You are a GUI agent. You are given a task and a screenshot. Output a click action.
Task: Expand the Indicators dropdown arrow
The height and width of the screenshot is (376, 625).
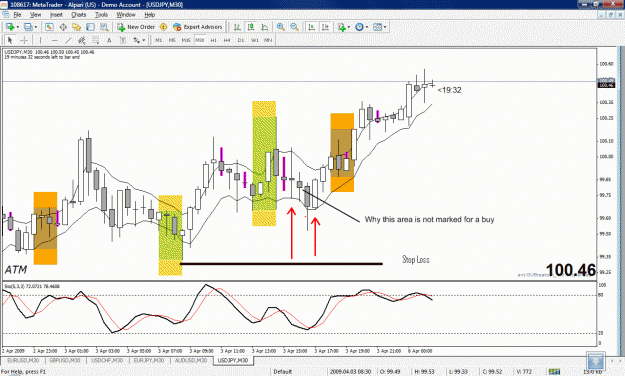[349, 27]
